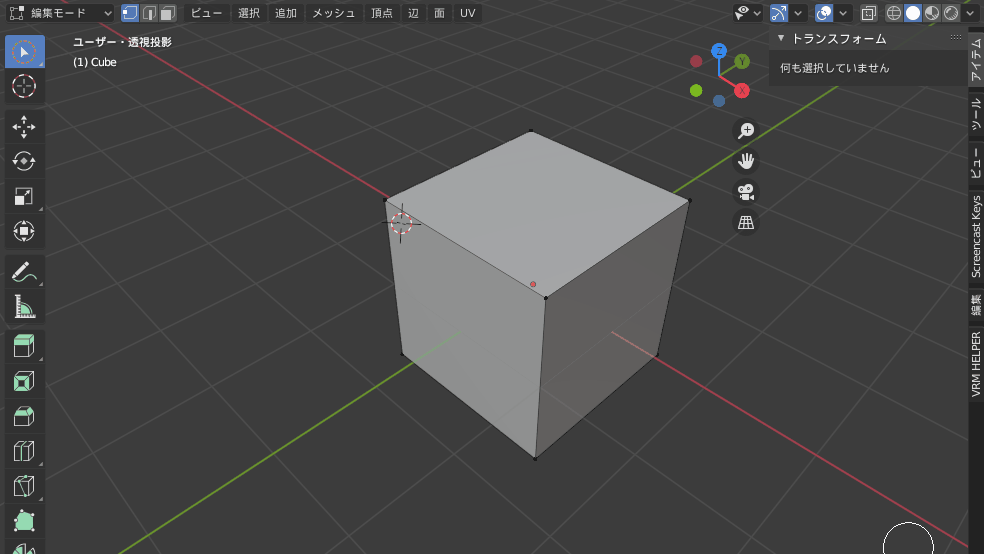The width and height of the screenshot is (984, 554).
Task: Select the Bevel tool
Action: [24, 416]
